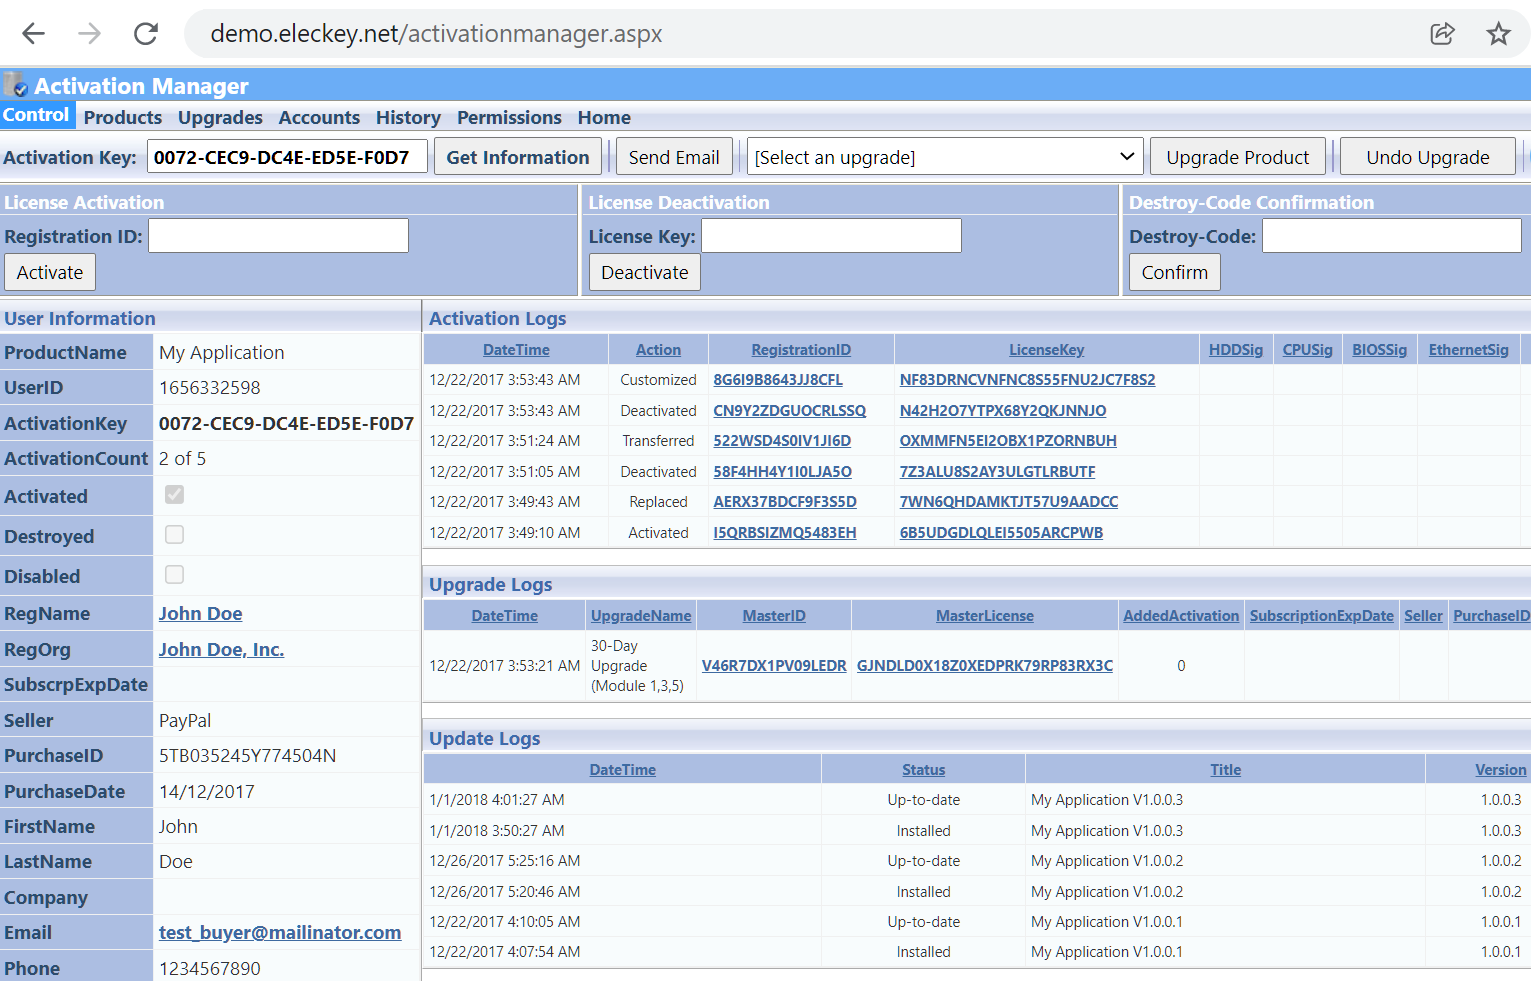This screenshot has width=1531, height=981.
Task: Click the Activation Manager logo icon
Action: pos(15,84)
